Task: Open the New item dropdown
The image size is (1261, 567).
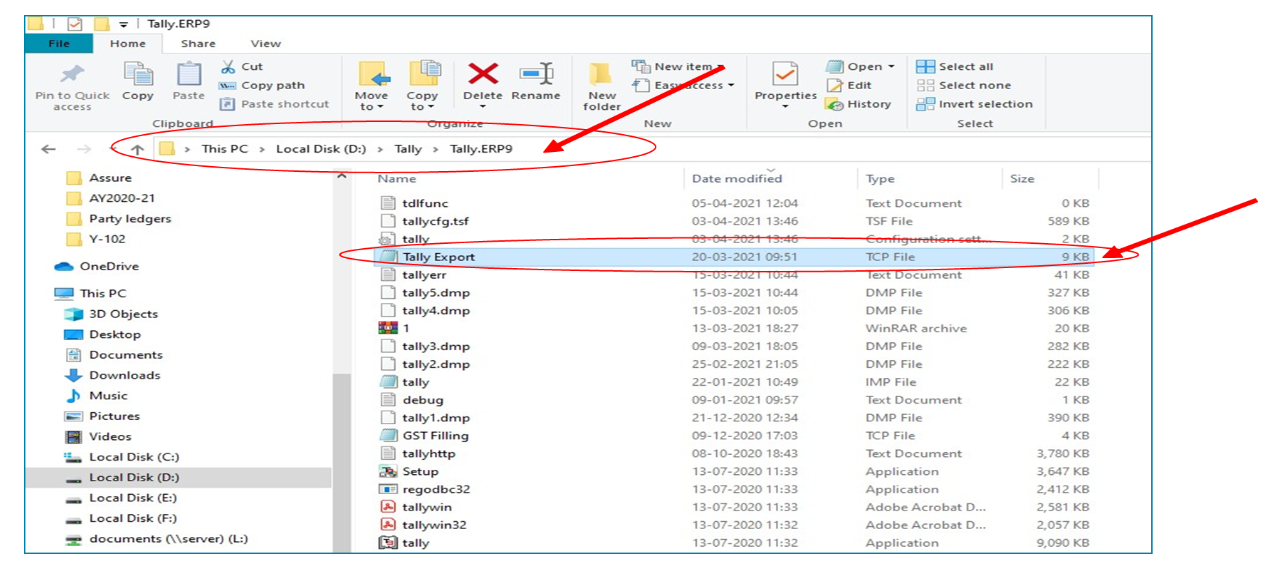Action: (679, 67)
